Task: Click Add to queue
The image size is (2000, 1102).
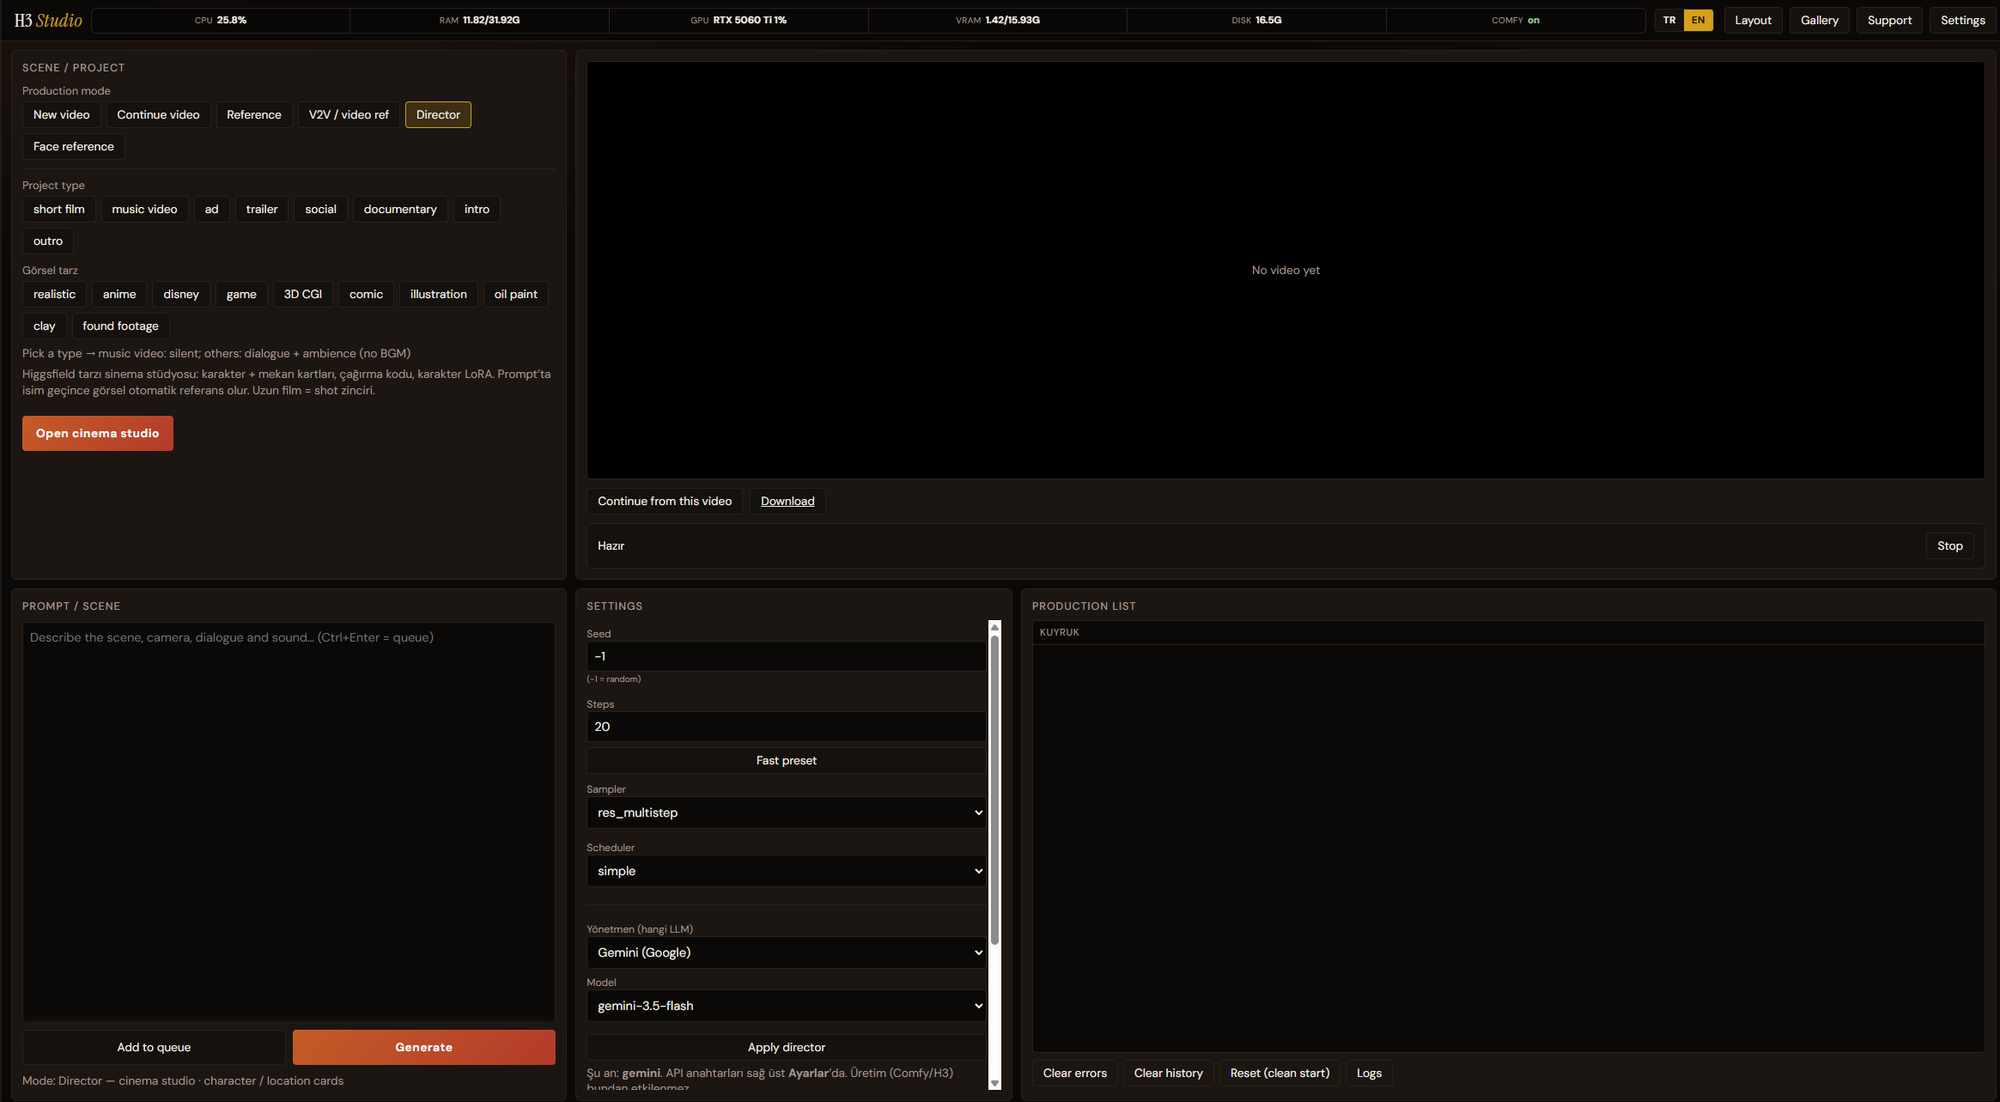Action: (154, 1048)
